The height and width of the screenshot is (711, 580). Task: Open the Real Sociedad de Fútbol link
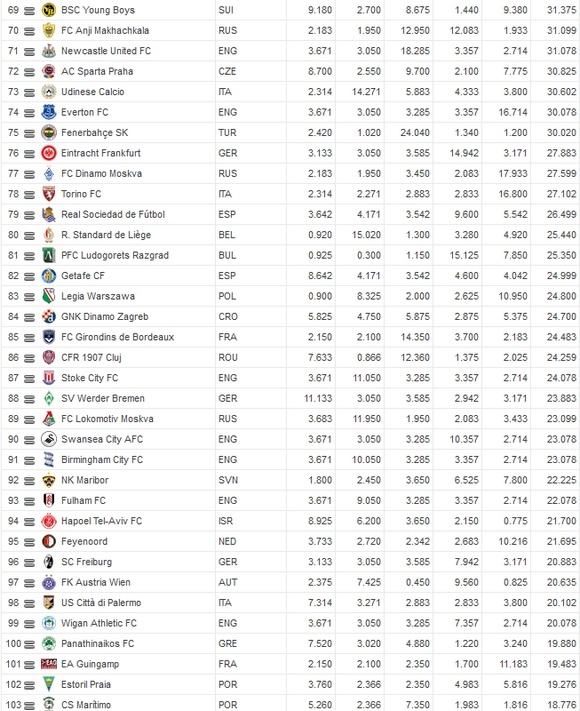click(x=113, y=214)
